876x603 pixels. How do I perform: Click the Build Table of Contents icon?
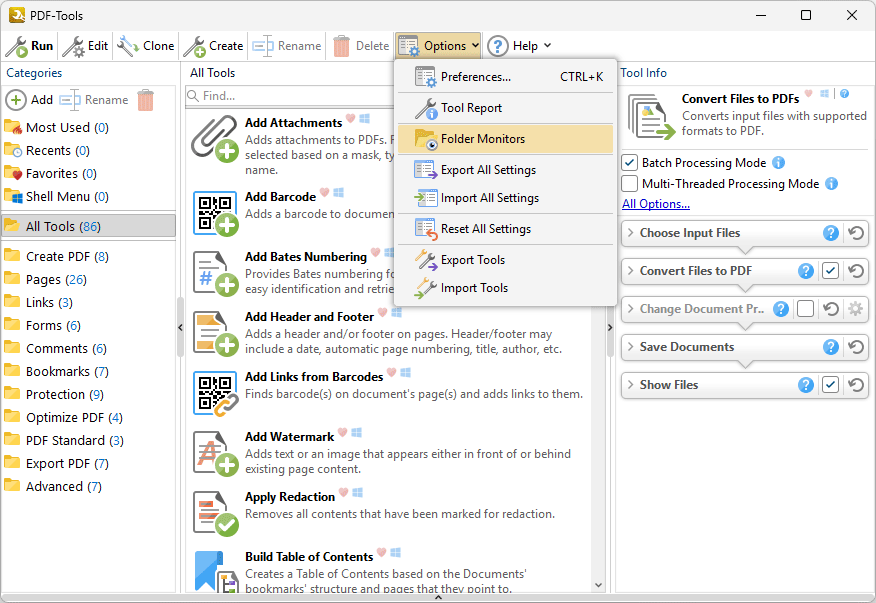[x=216, y=573]
